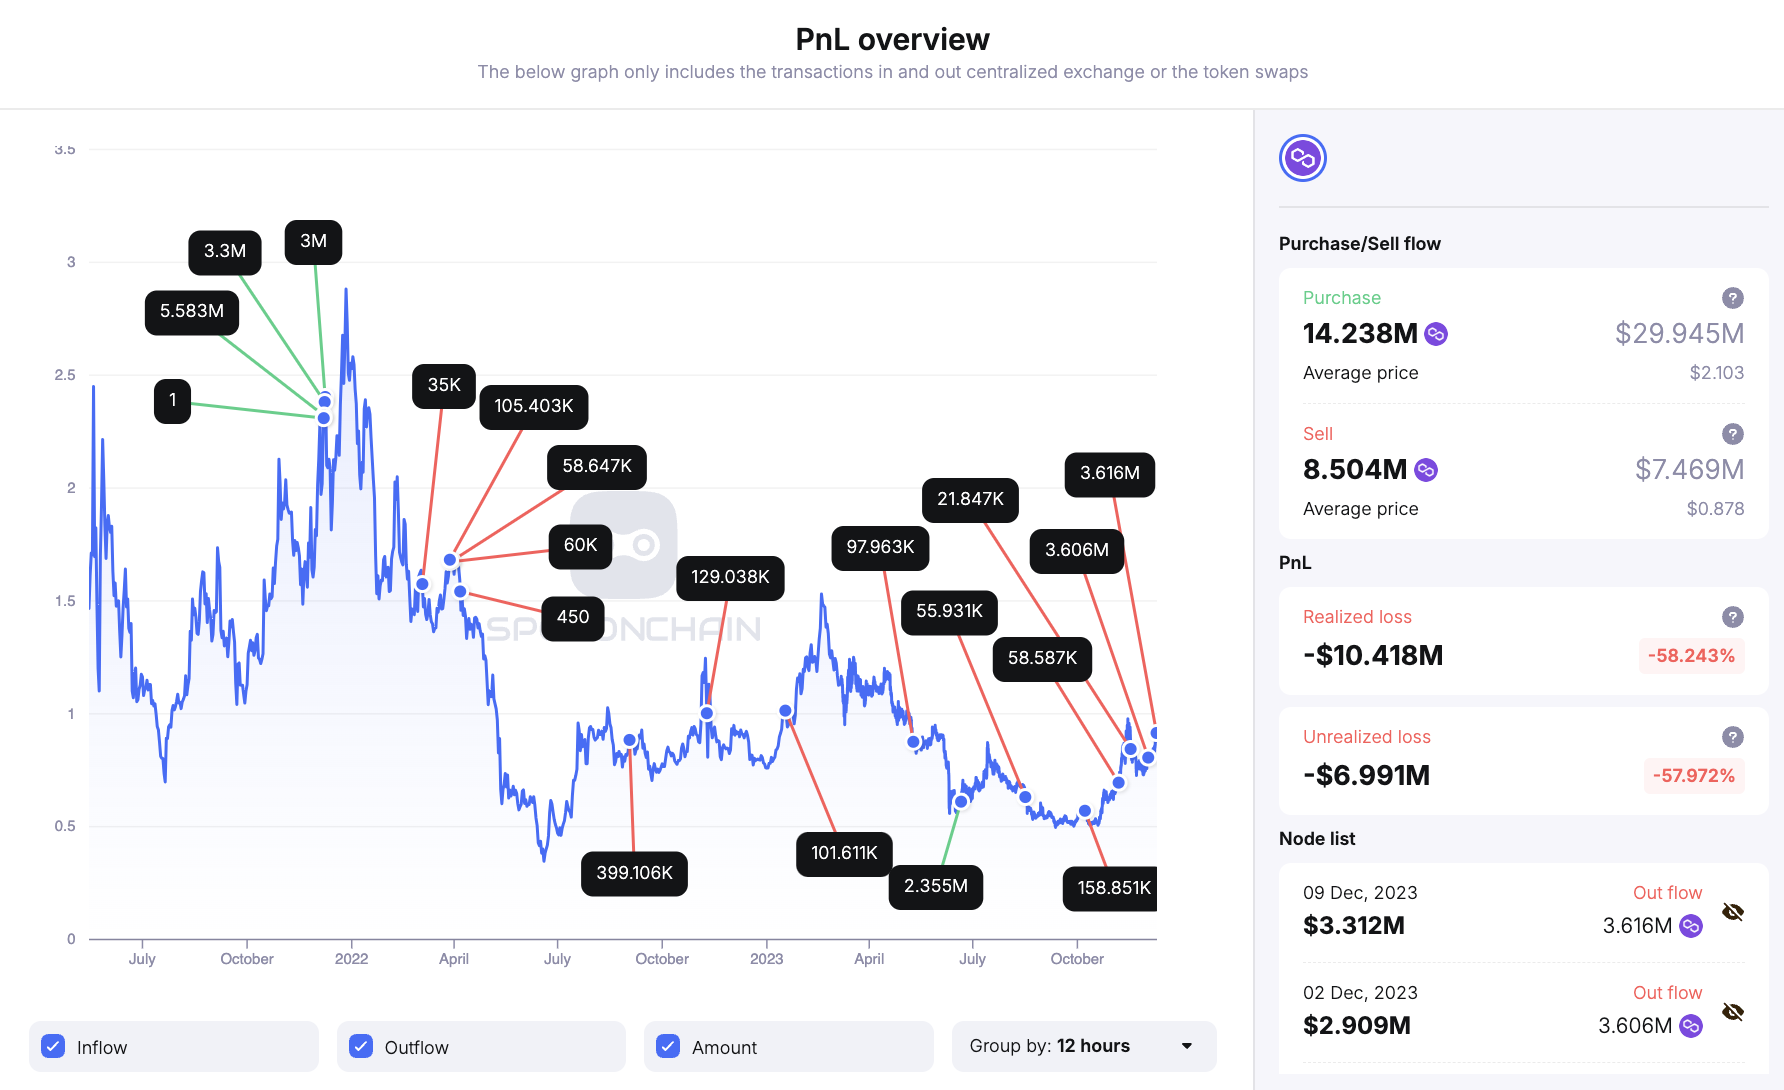Open the Sell help question mark icon
This screenshot has width=1784, height=1090.
pos(1733,433)
